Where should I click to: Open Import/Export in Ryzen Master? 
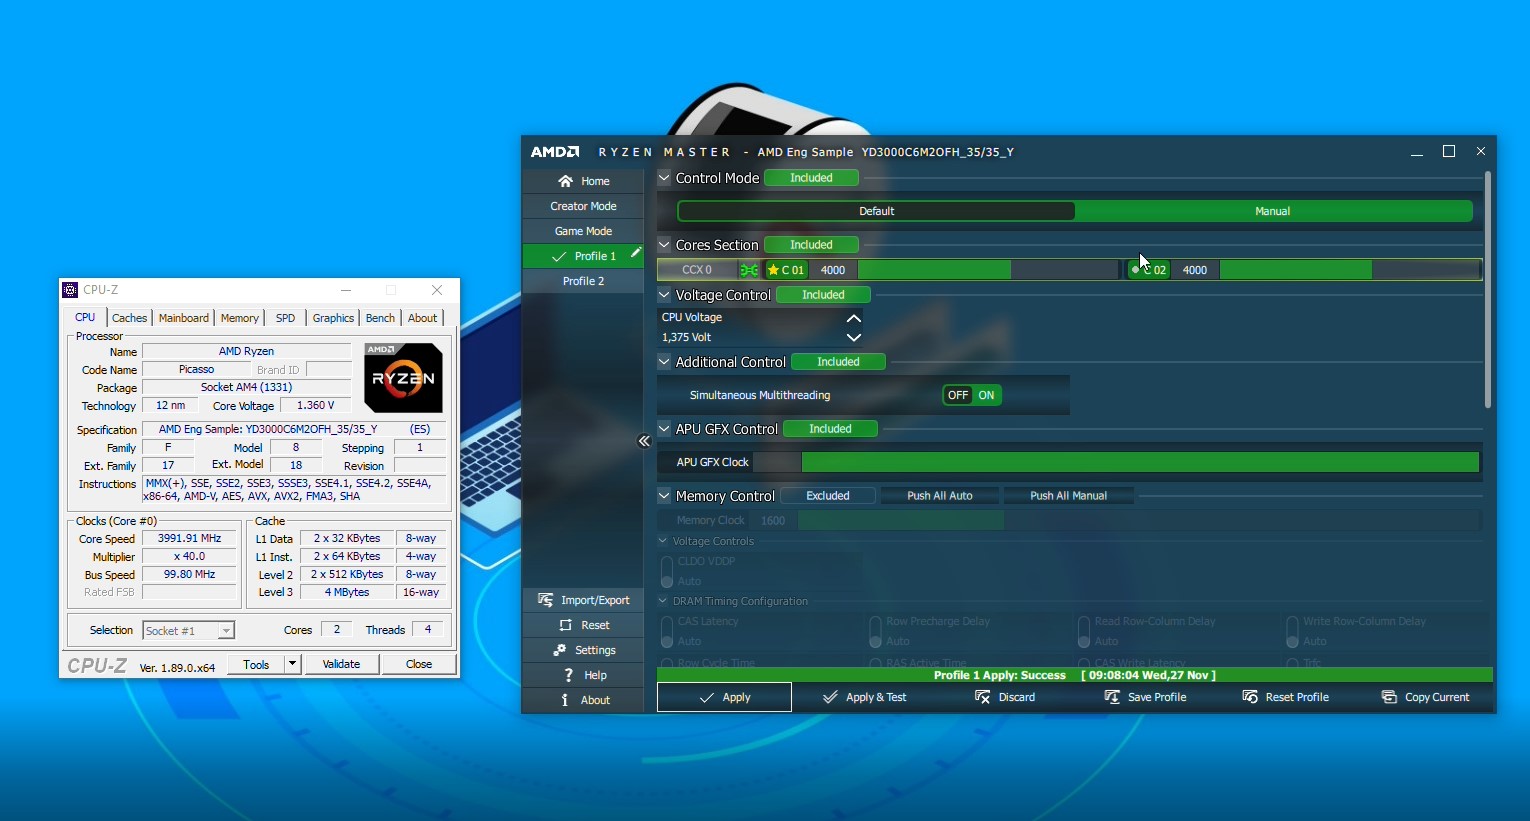point(583,600)
